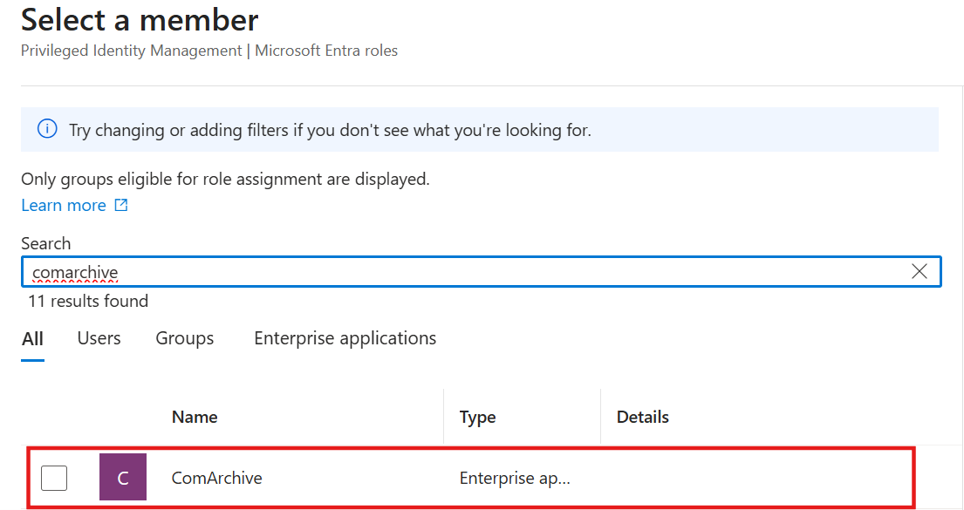Click the Details column header
The image size is (964, 510).
pos(642,417)
